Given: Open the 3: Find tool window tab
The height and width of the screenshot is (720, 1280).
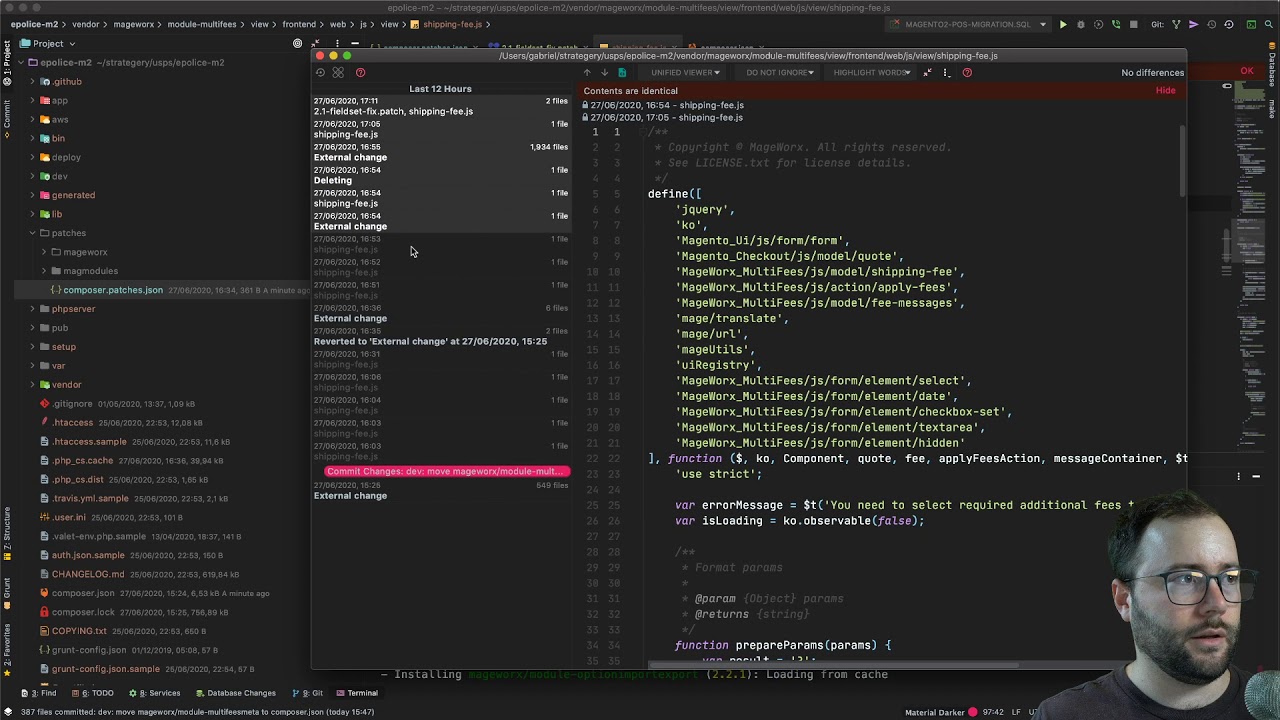Looking at the screenshot, I should click(x=39, y=693).
